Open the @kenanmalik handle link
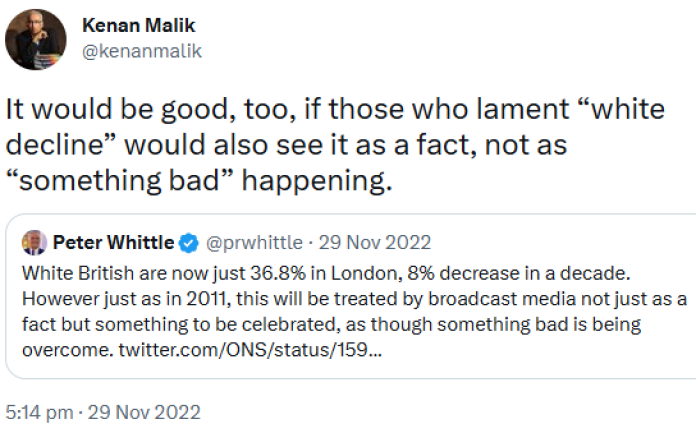This screenshot has height=433, width=696. (x=142, y=51)
